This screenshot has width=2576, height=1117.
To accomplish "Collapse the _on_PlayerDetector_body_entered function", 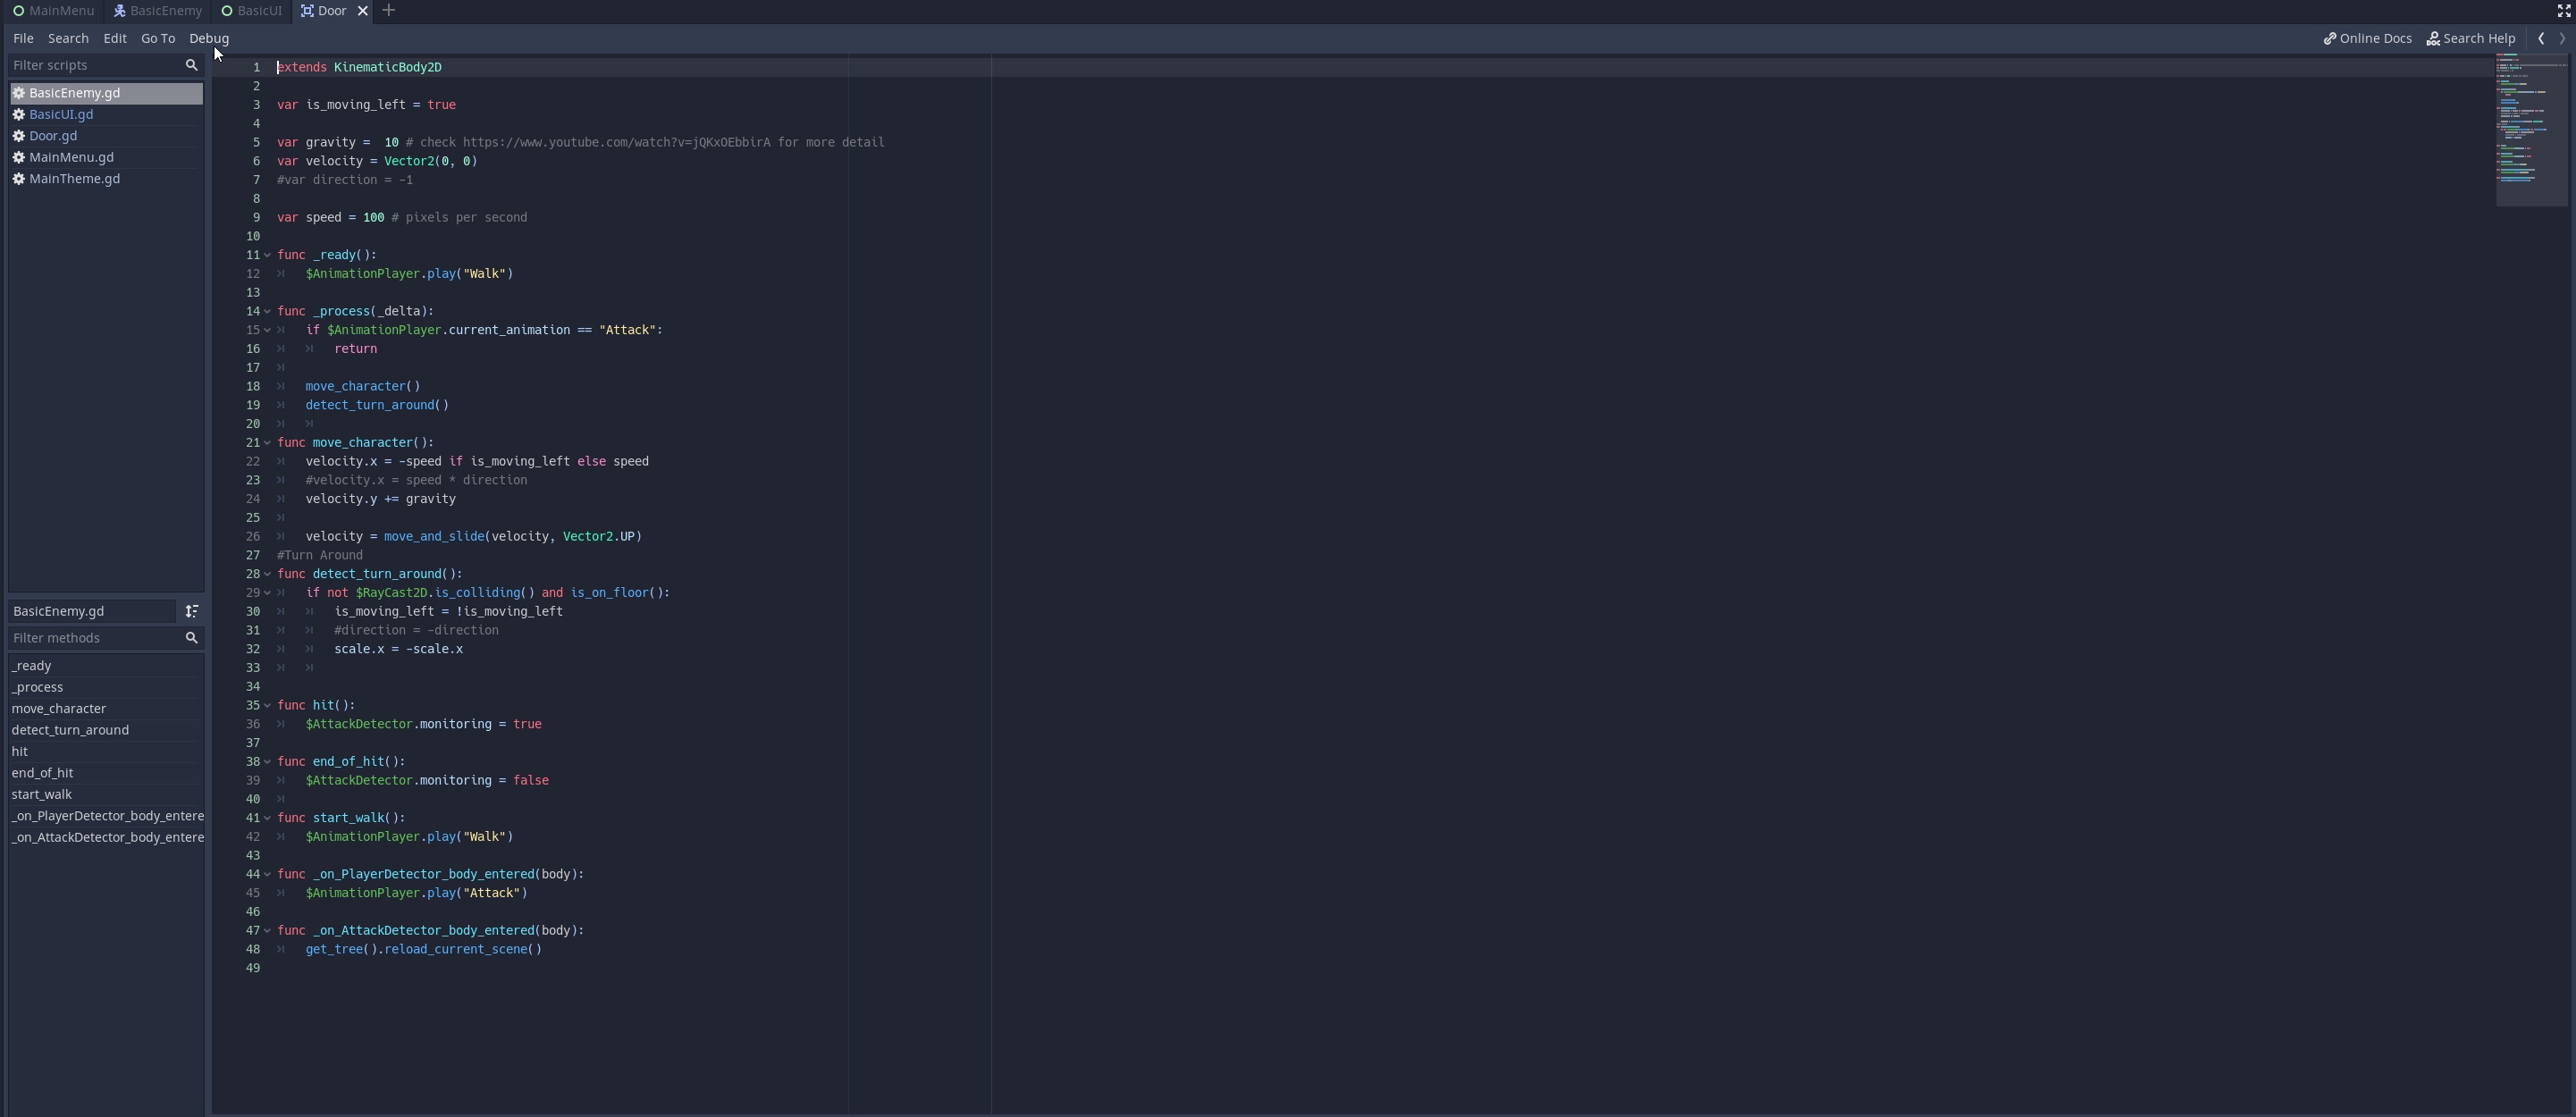I will point(266,874).
